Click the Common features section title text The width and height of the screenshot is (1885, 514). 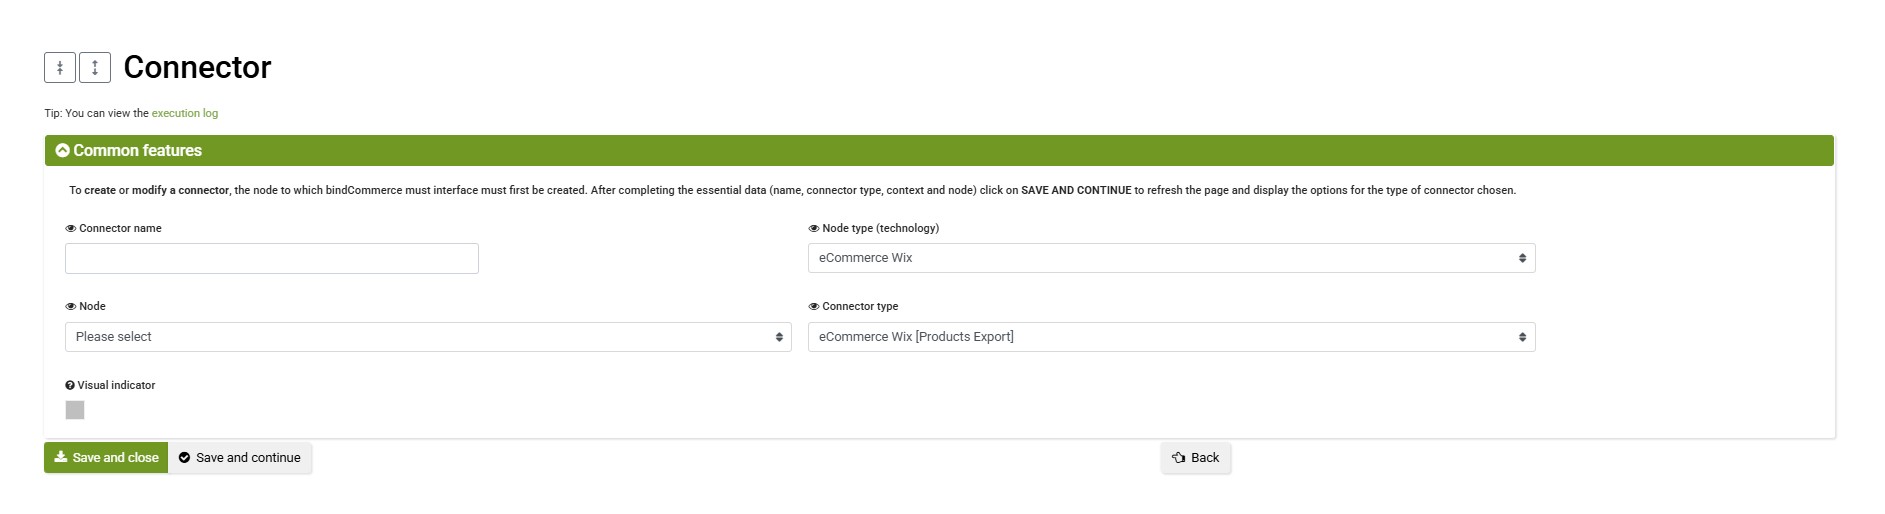click(138, 150)
